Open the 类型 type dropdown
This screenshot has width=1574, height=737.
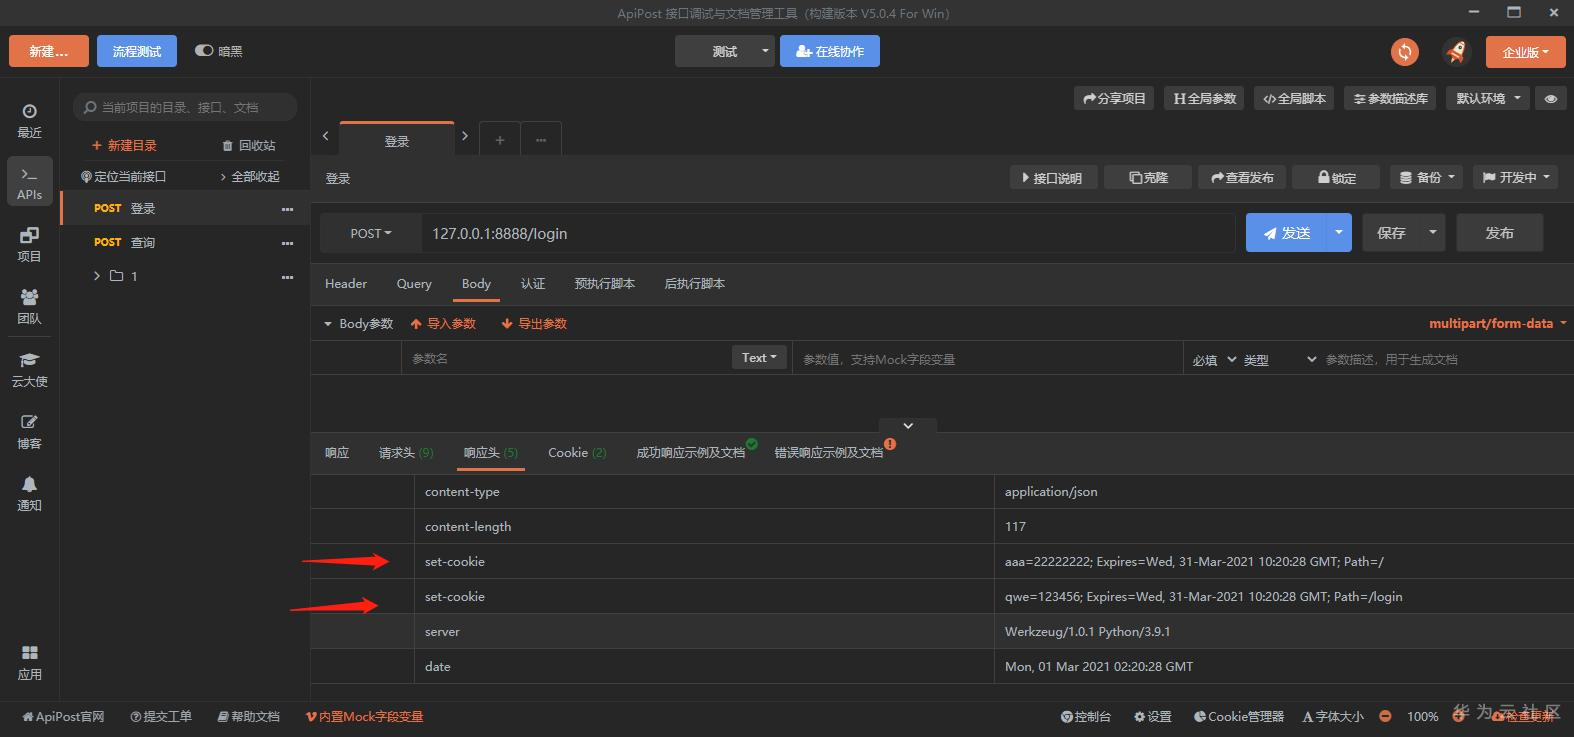click(x=1280, y=360)
